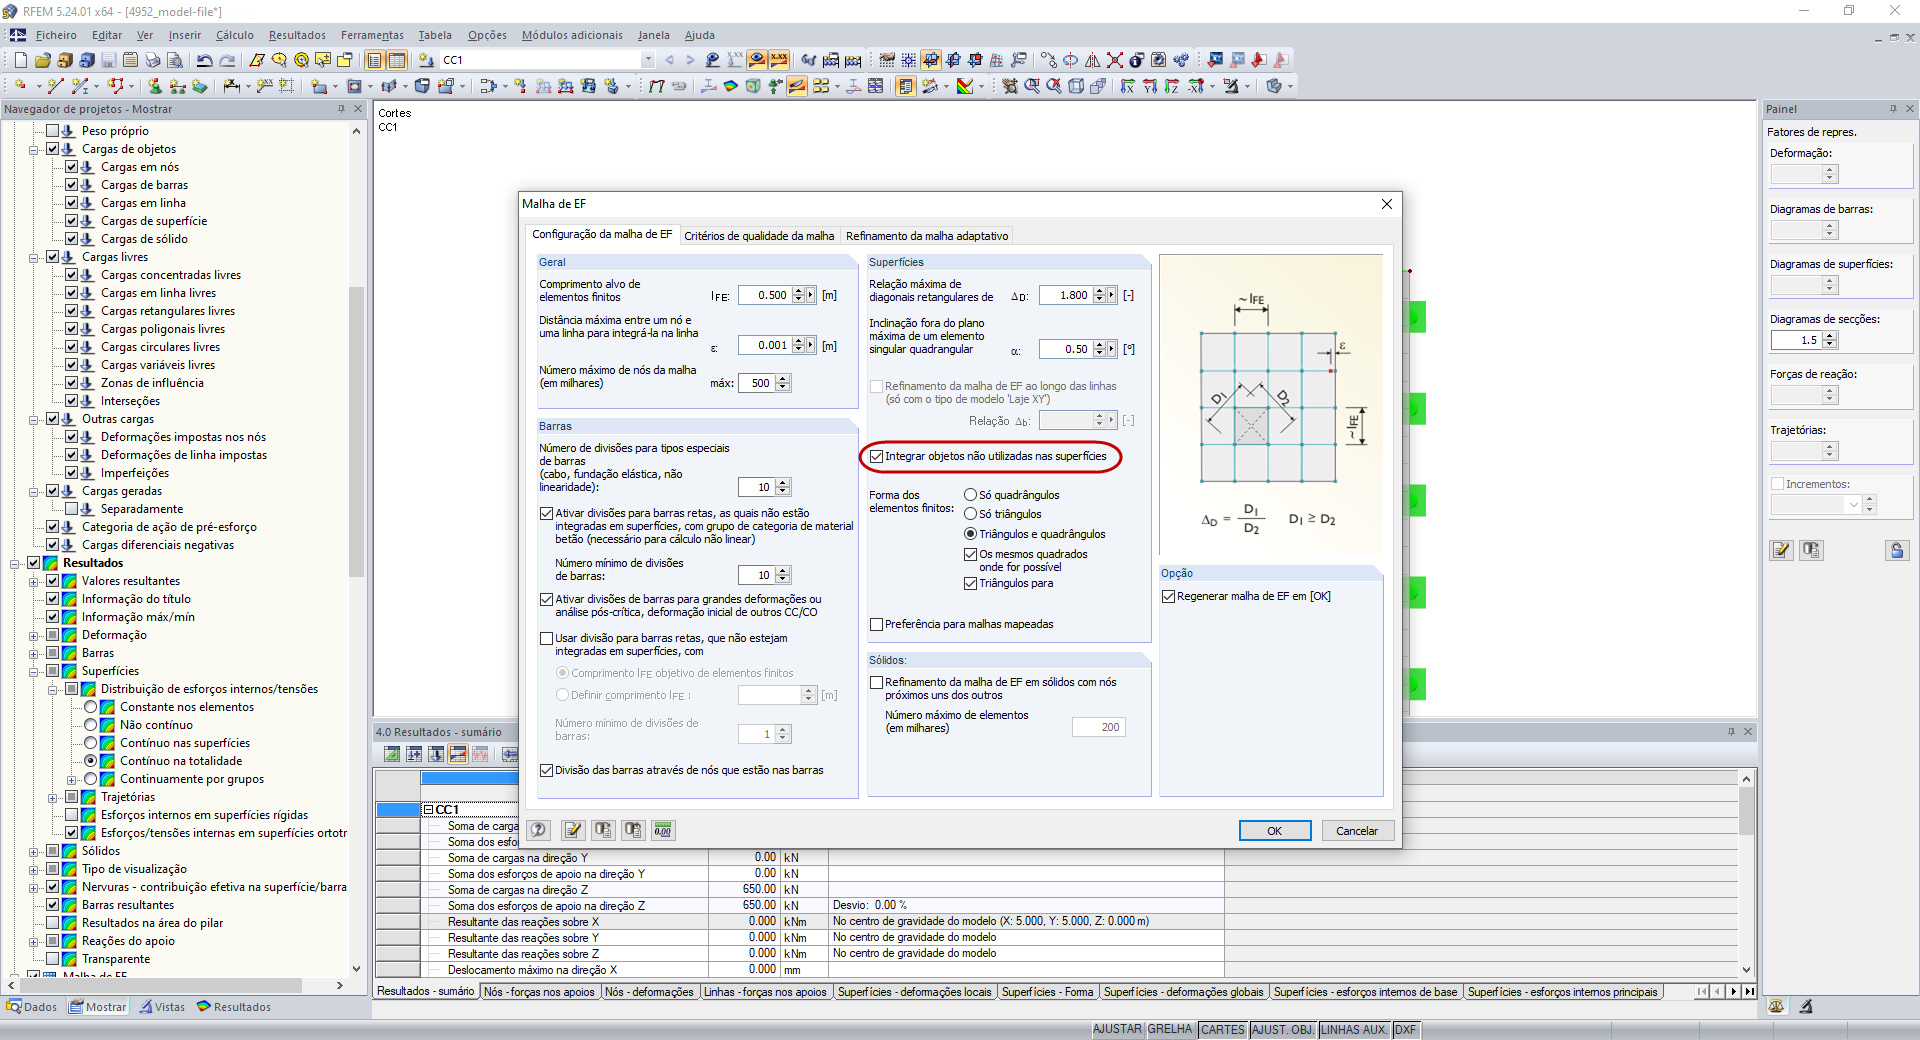1920x1040 pixels.
Task: Toggle 'Regenerar malha de EF em [OK]'
Action: click(1168, 596)
